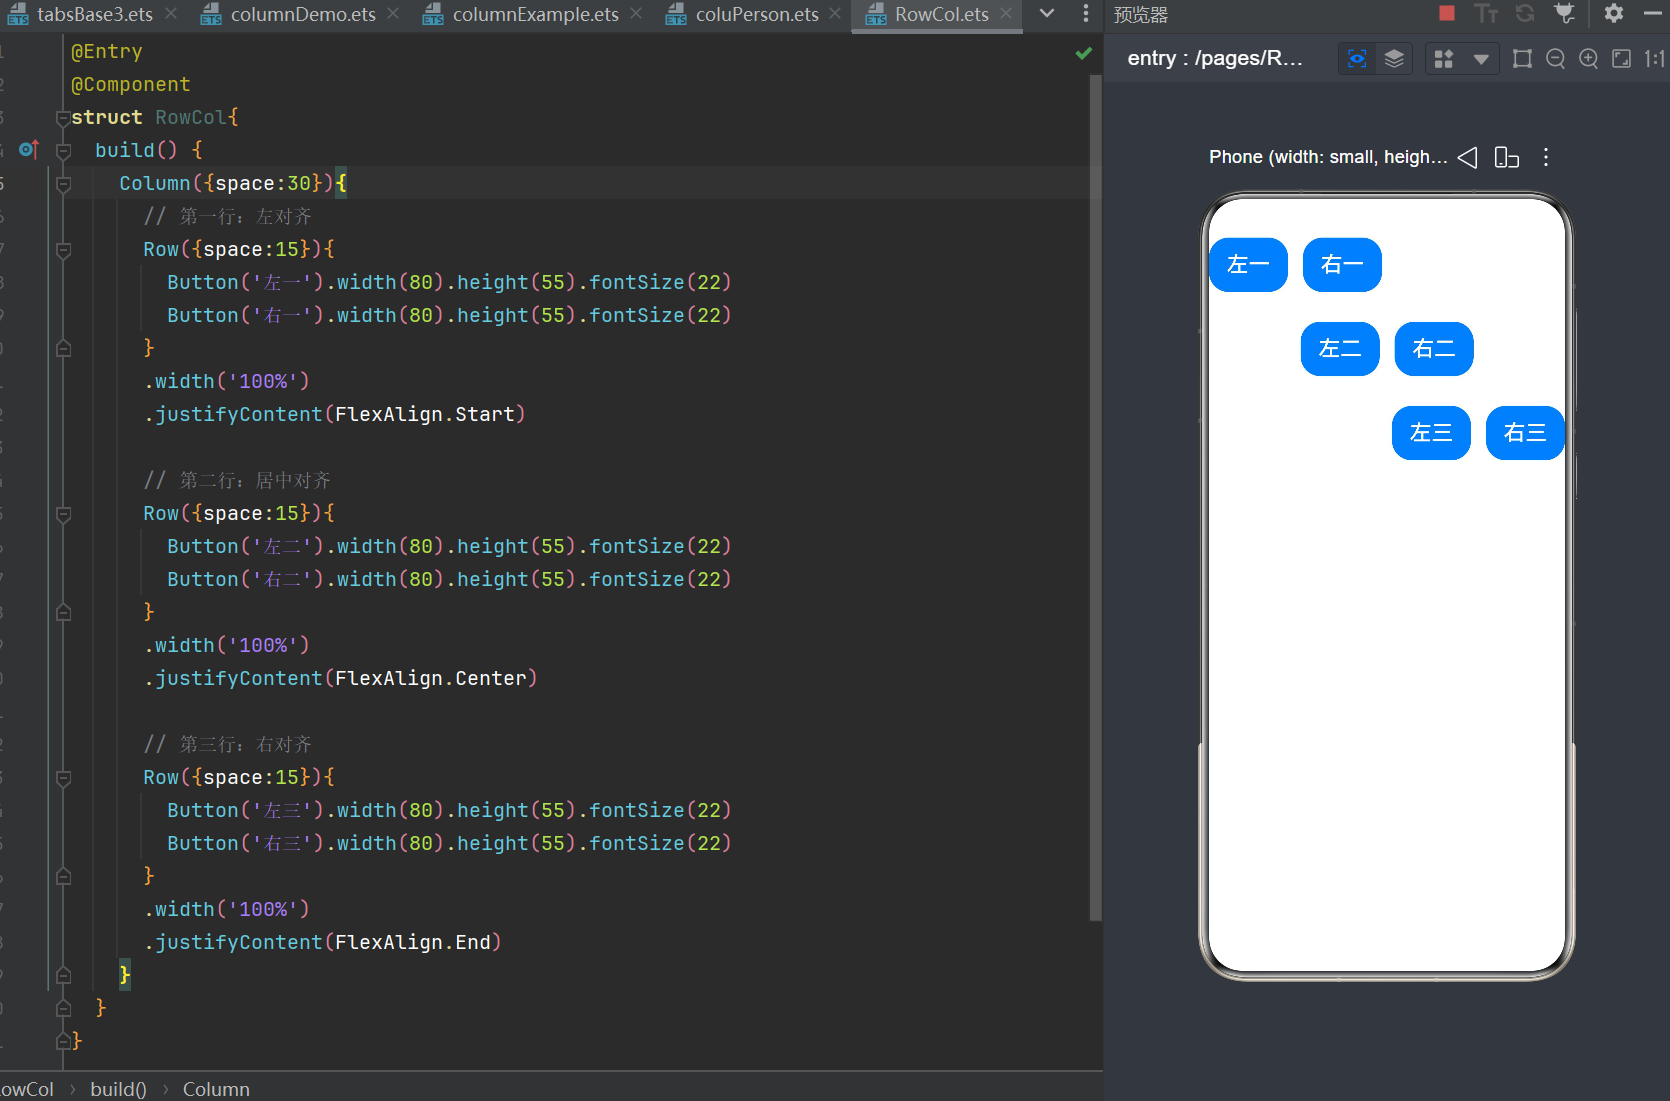This screenshot has height=1101, width=1670.
Task: Click the 右二 button in preview
Action: pyautogui.click(x=1434, y=349)
